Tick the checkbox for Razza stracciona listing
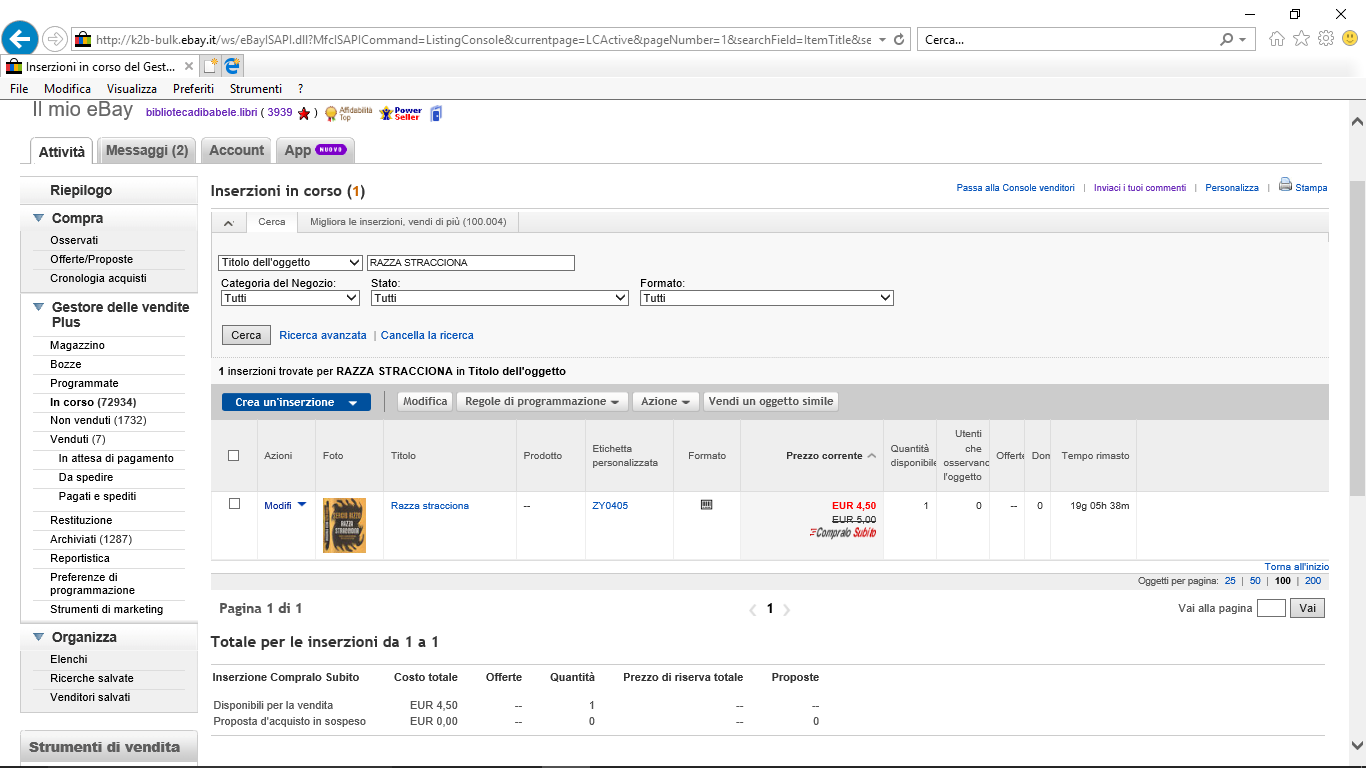The image size is (1366, 768). click(x=234, y=504)
